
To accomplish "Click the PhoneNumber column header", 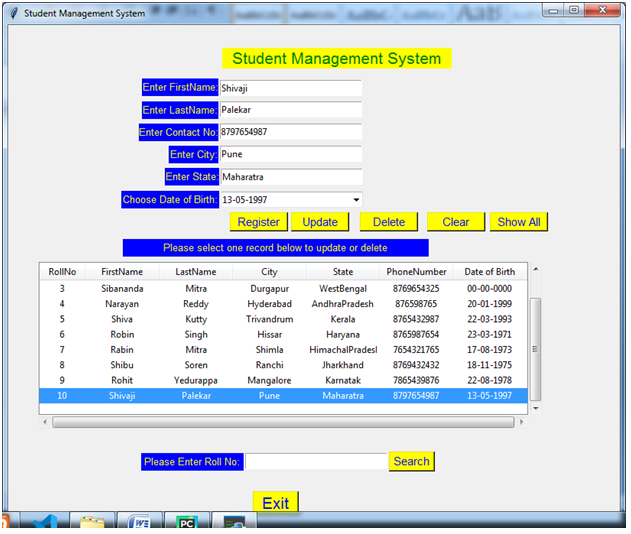I will coord(416,272).
